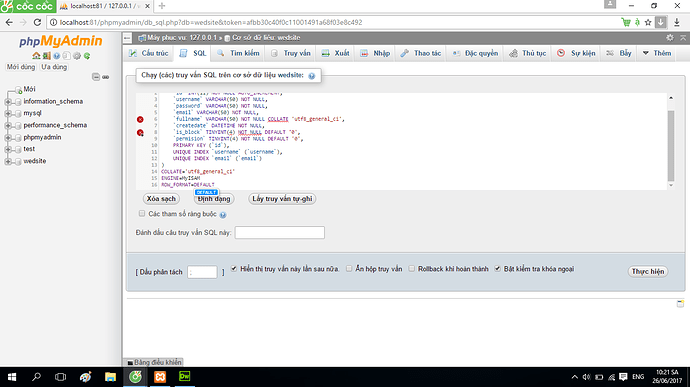Tick Rollback khi hoàn thành checkbox
This screenshot has height=387, width=690.
(411, 269)
